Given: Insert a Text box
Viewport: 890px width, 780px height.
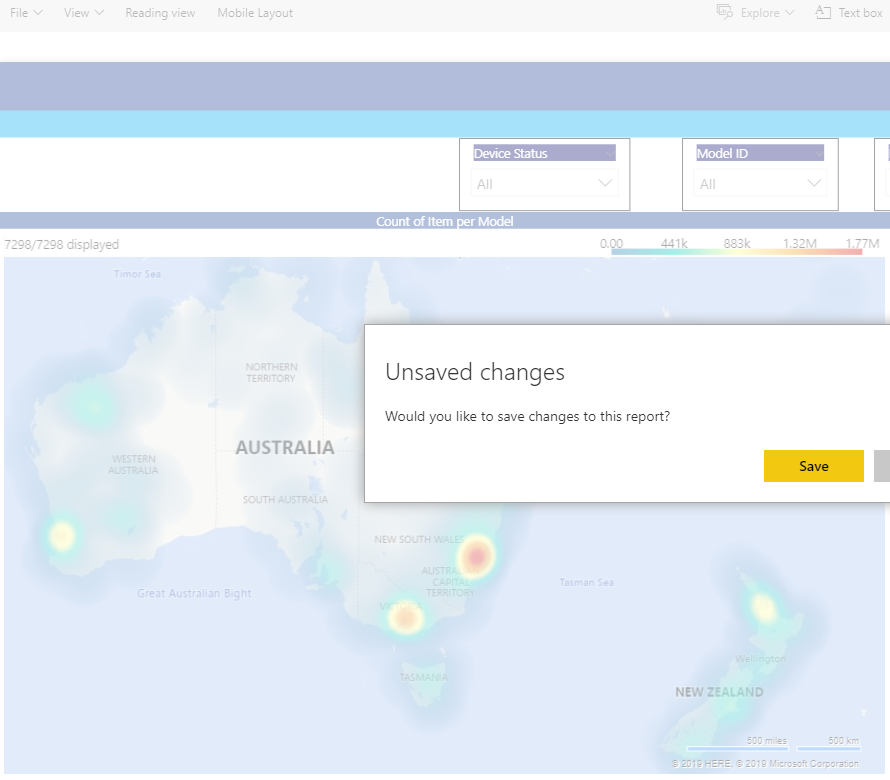Looking at the screenshot, I should pyautogui.click(x=849, y=12).
